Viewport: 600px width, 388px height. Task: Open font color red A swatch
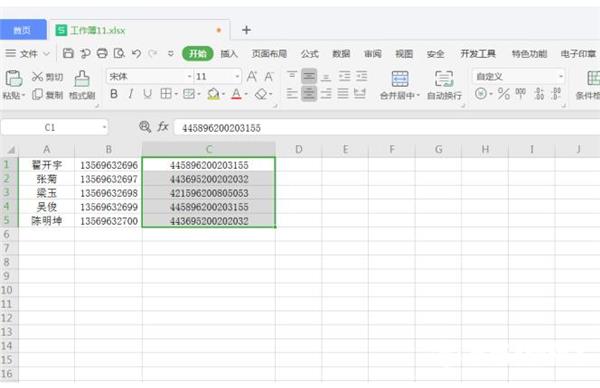pyautogui.click(x=236, y=94)
